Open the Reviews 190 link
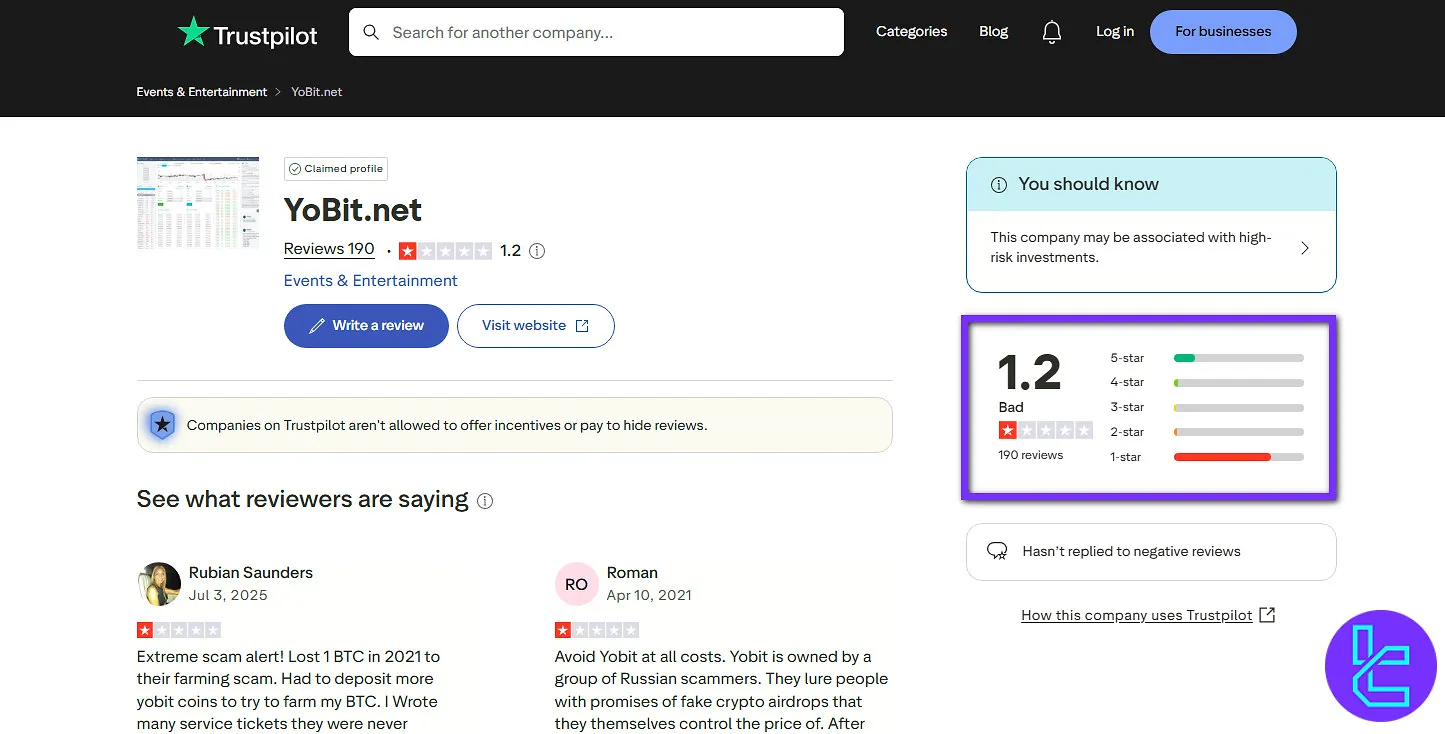 (x=329, y=250)
